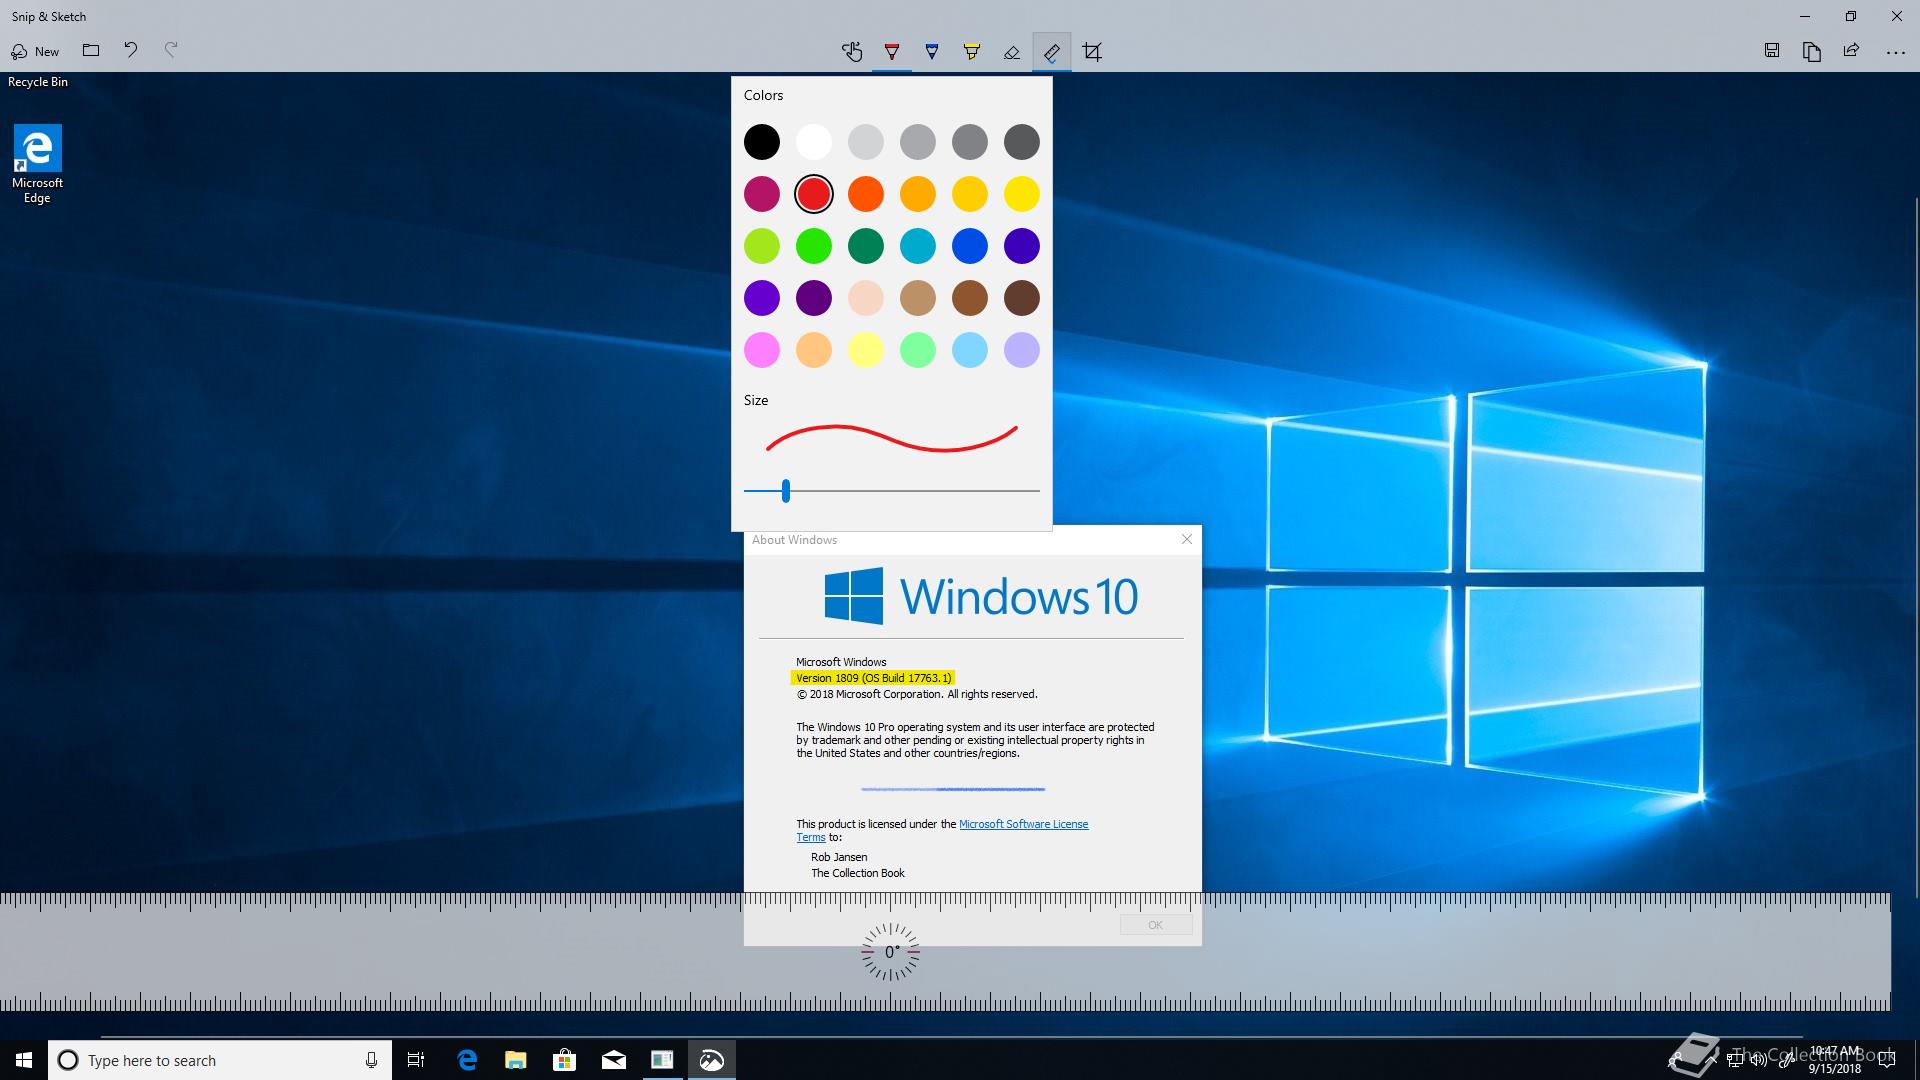Image resolution: width=1920 pixels, height=1080 pixels.
Task: Click the ruler's 0° angle dial
Action: tap(890, 952)
